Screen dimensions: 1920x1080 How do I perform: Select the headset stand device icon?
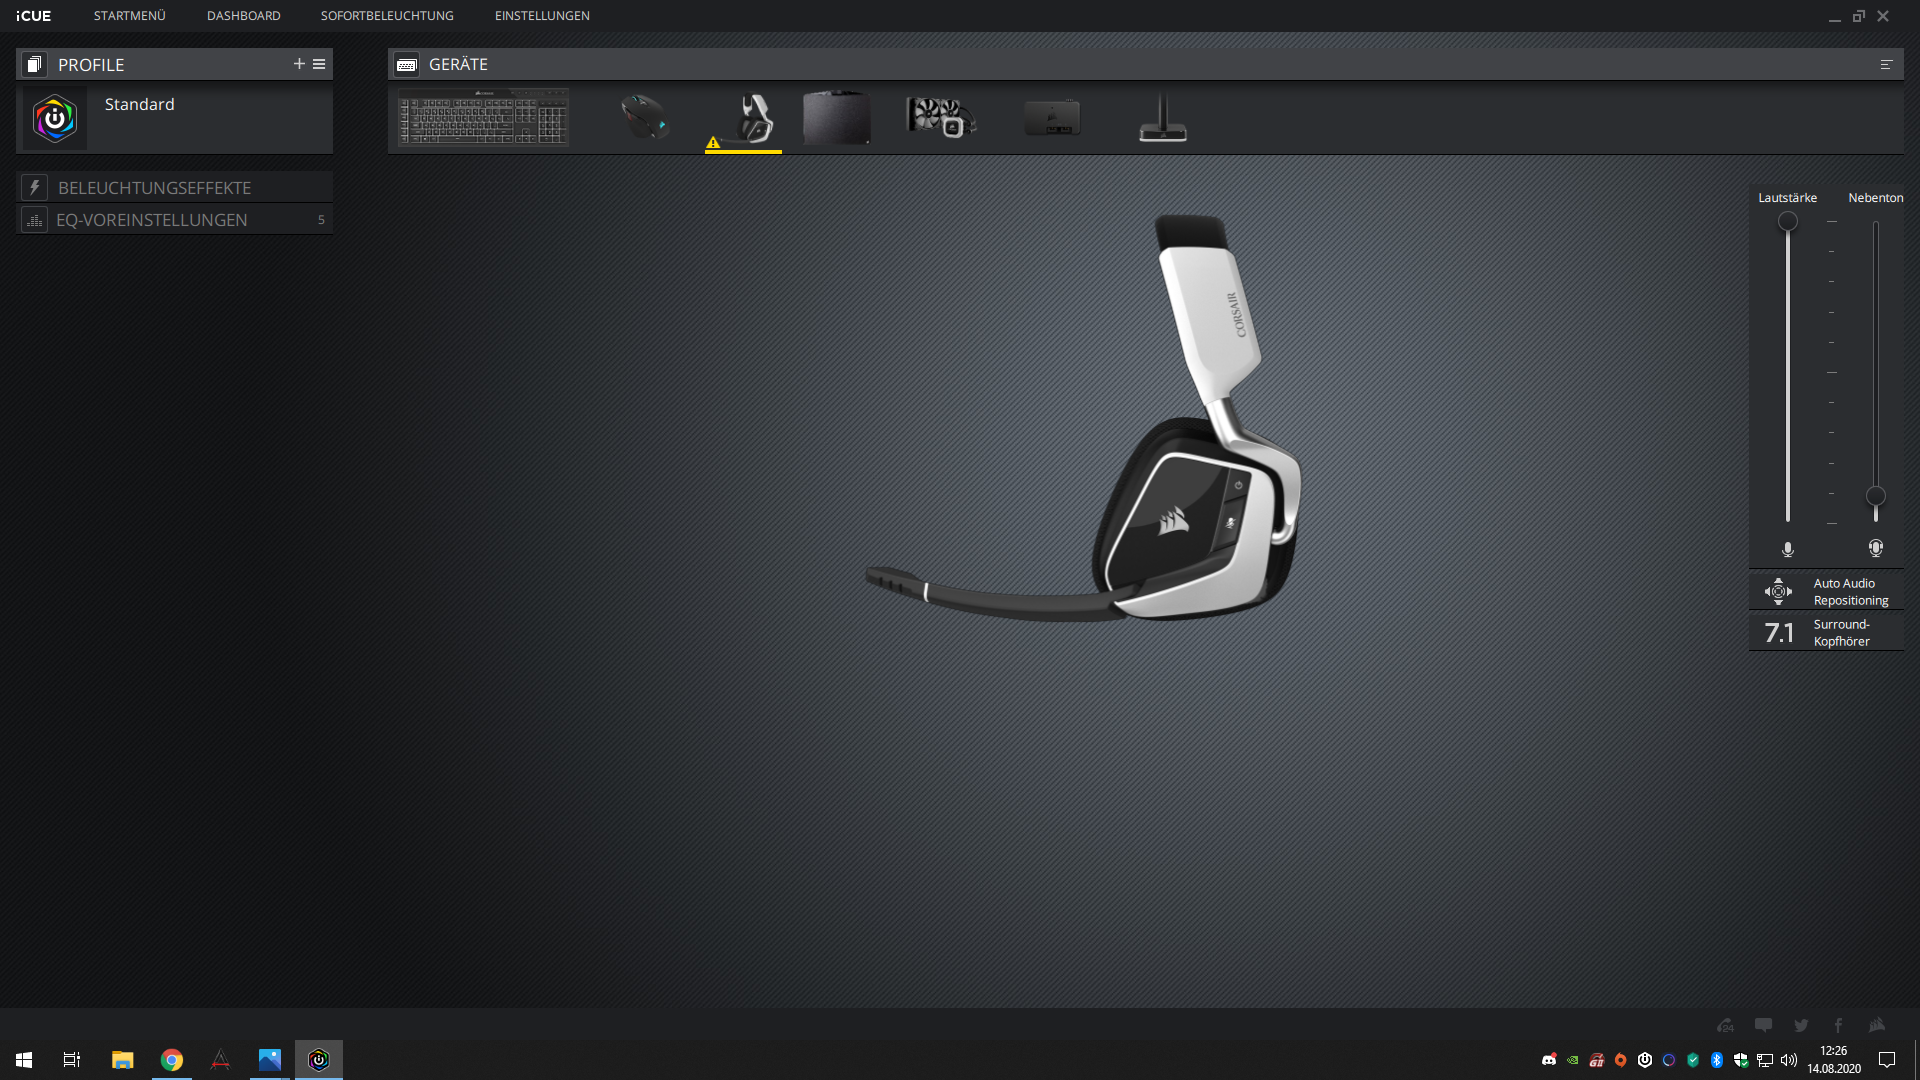click(x=1163, y=118)
